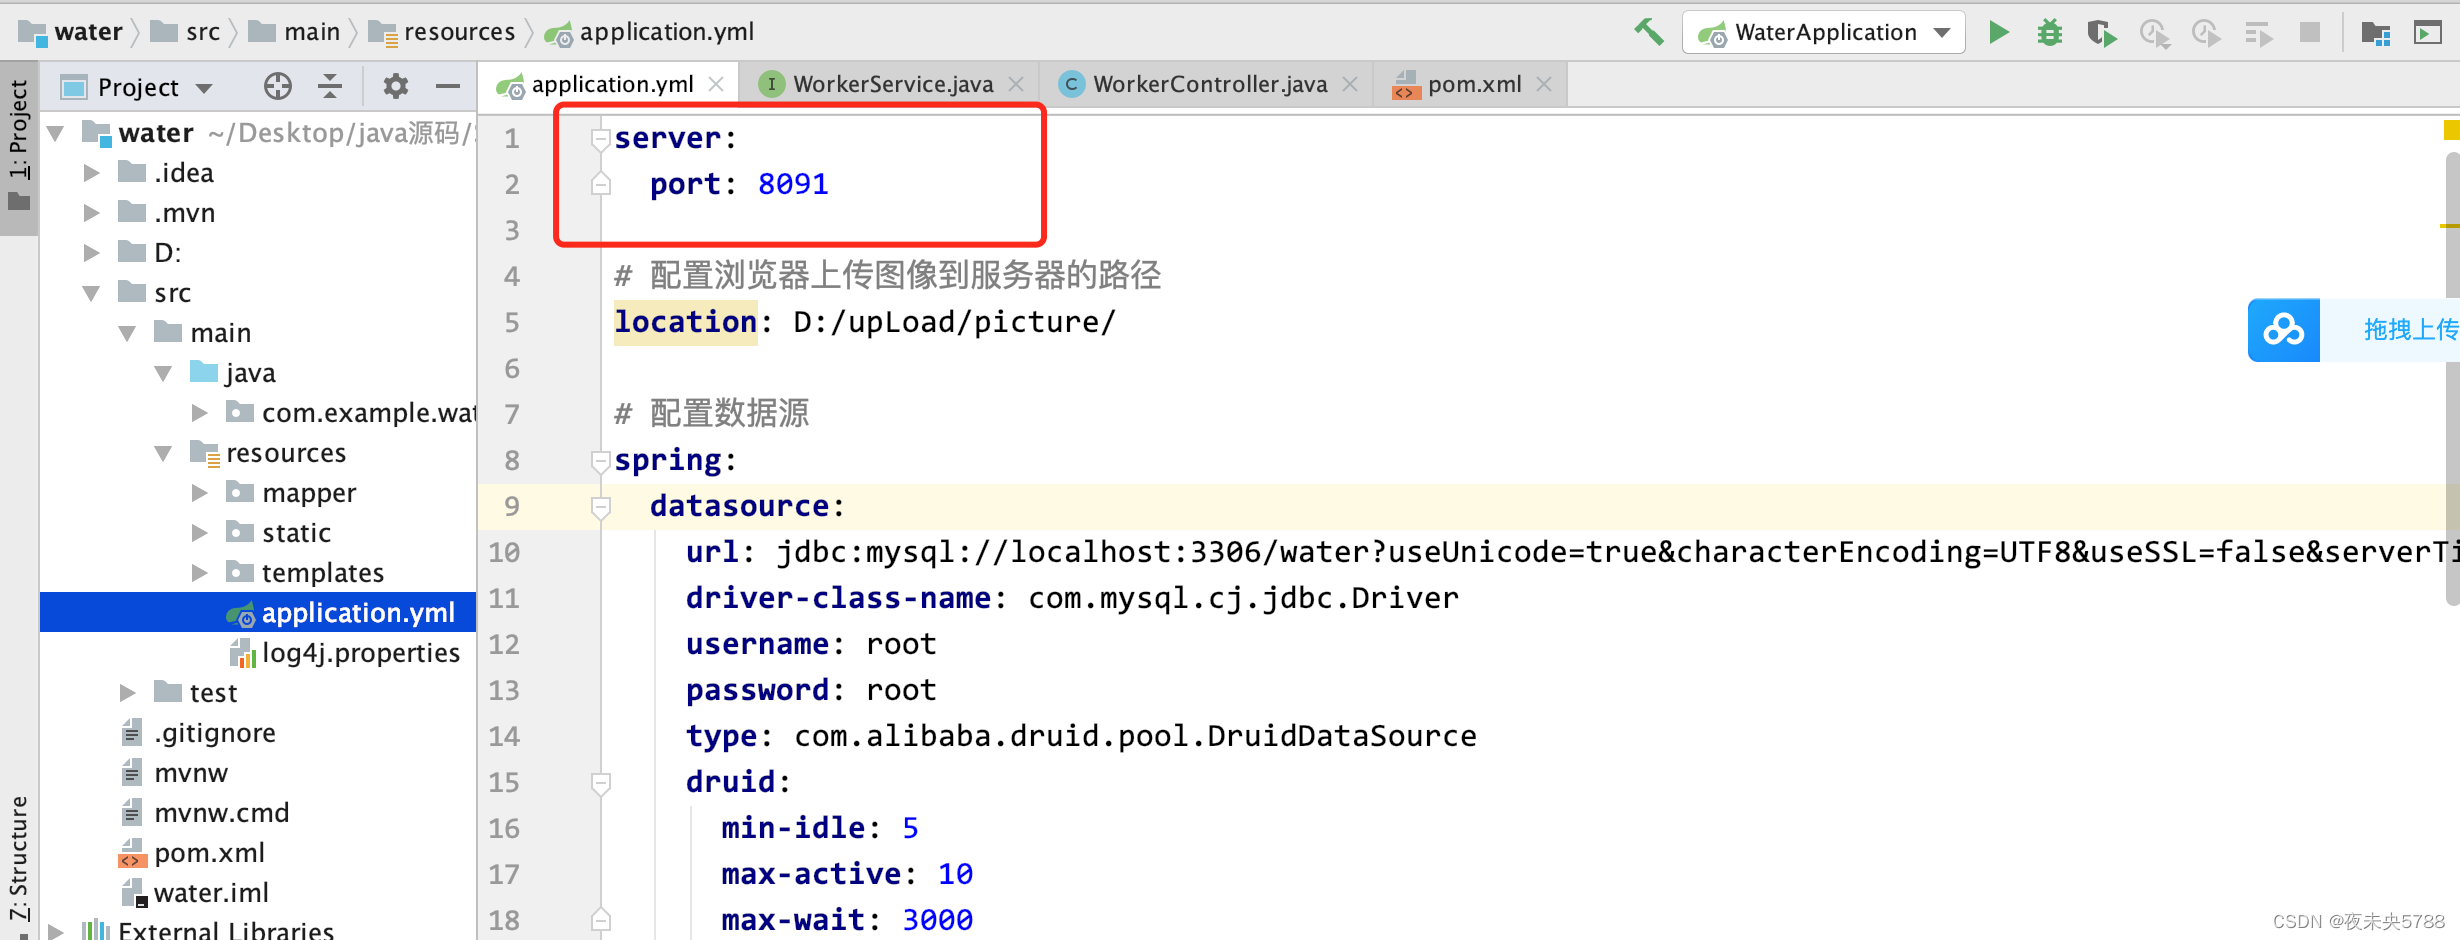
Task: Open the WaterApplication run configuration dropdown
Action: point(1941,31)
